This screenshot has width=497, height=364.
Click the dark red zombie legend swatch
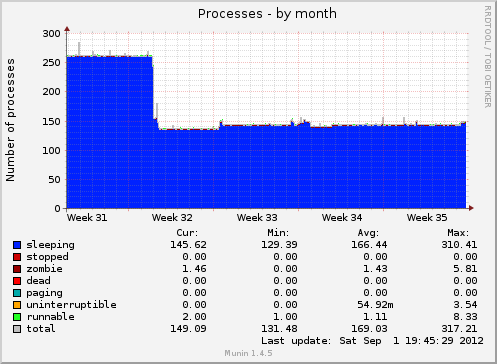(17, 269)
